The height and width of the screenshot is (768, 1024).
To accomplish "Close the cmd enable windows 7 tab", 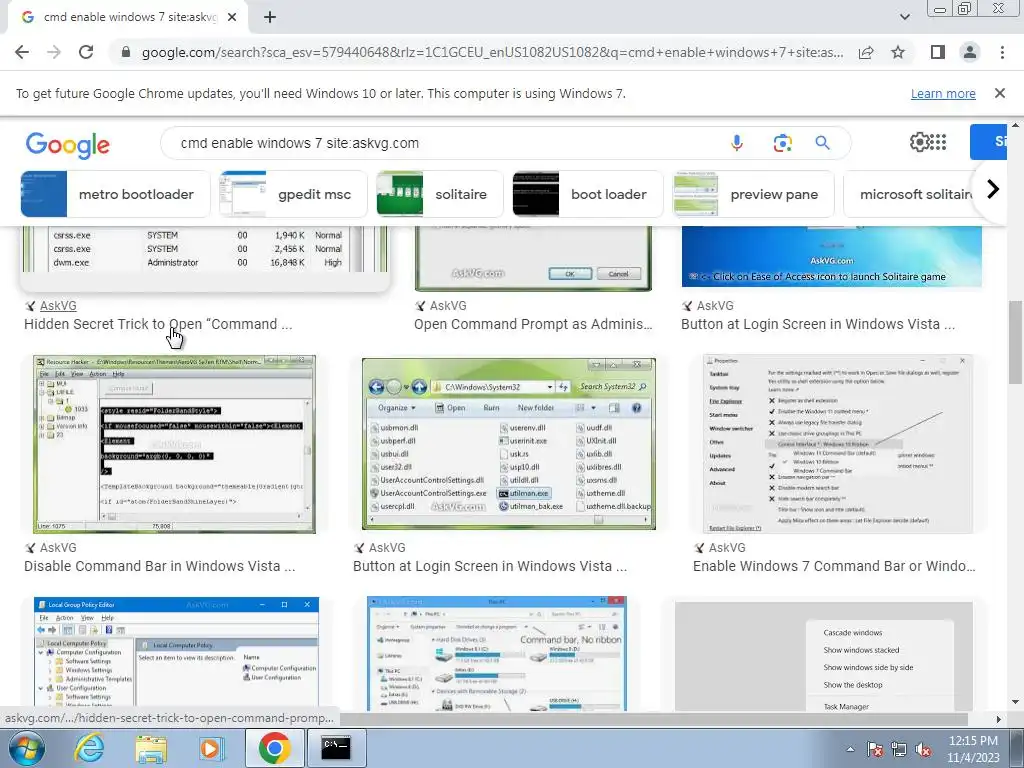I will pos(232,18).
